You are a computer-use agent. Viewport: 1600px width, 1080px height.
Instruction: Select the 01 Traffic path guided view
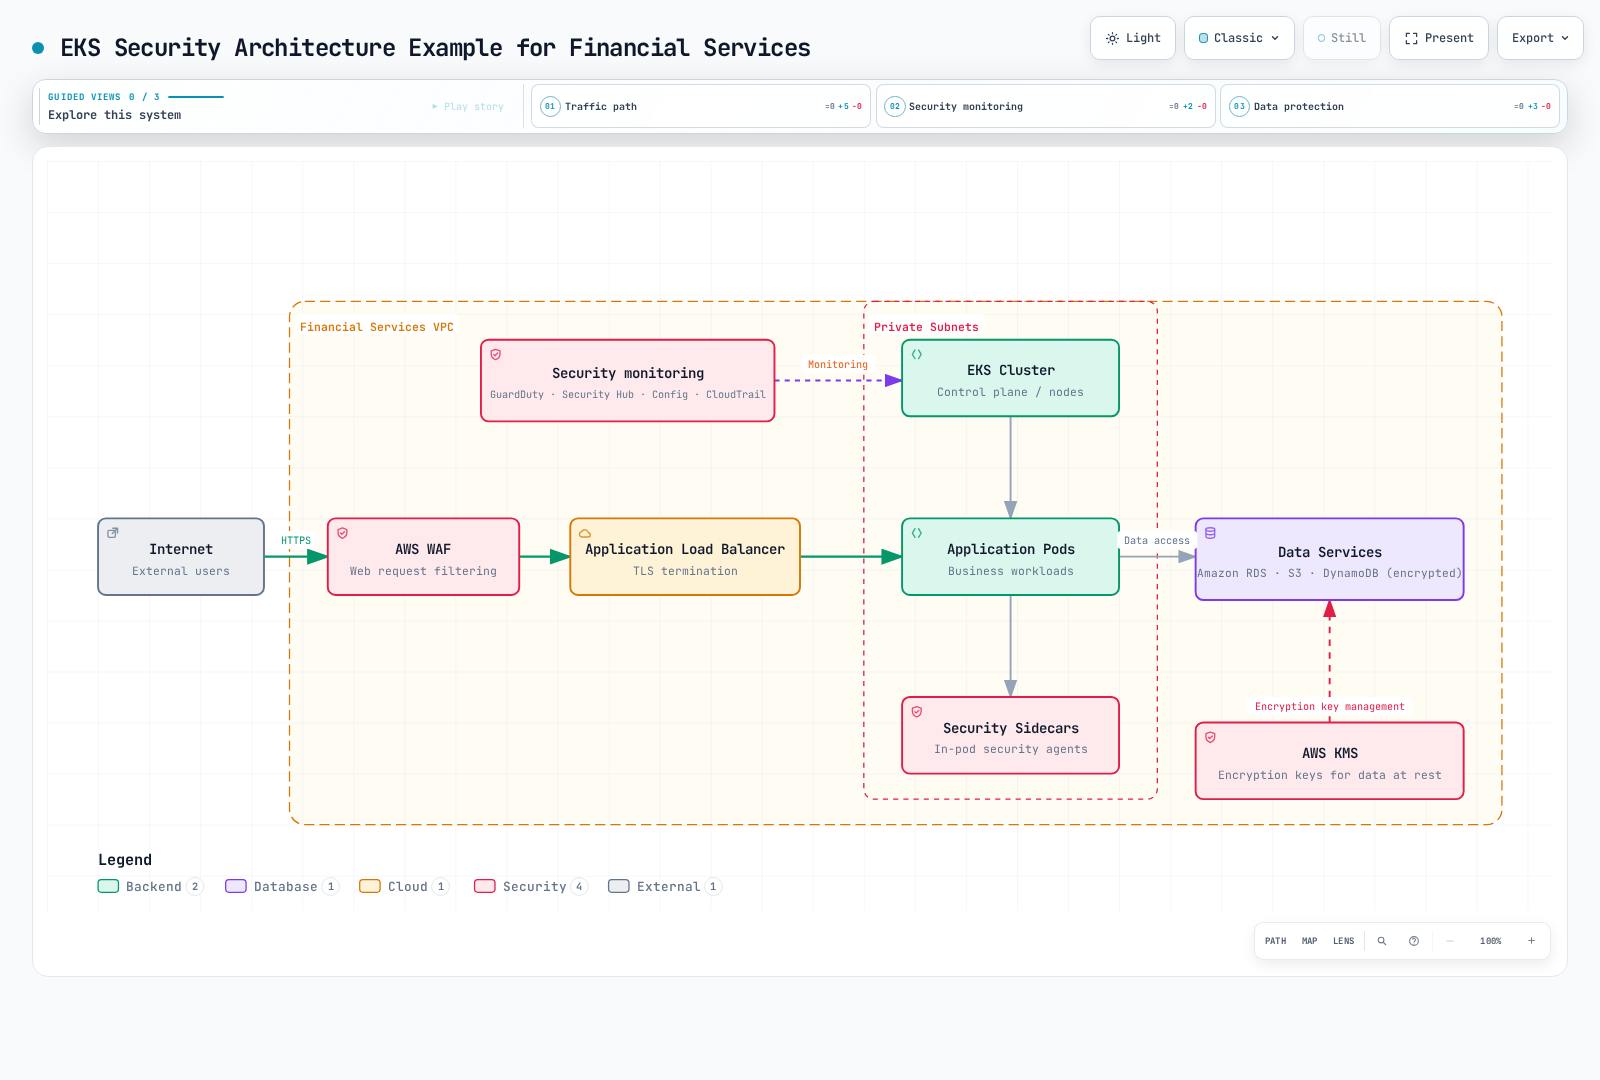(701, 106)
